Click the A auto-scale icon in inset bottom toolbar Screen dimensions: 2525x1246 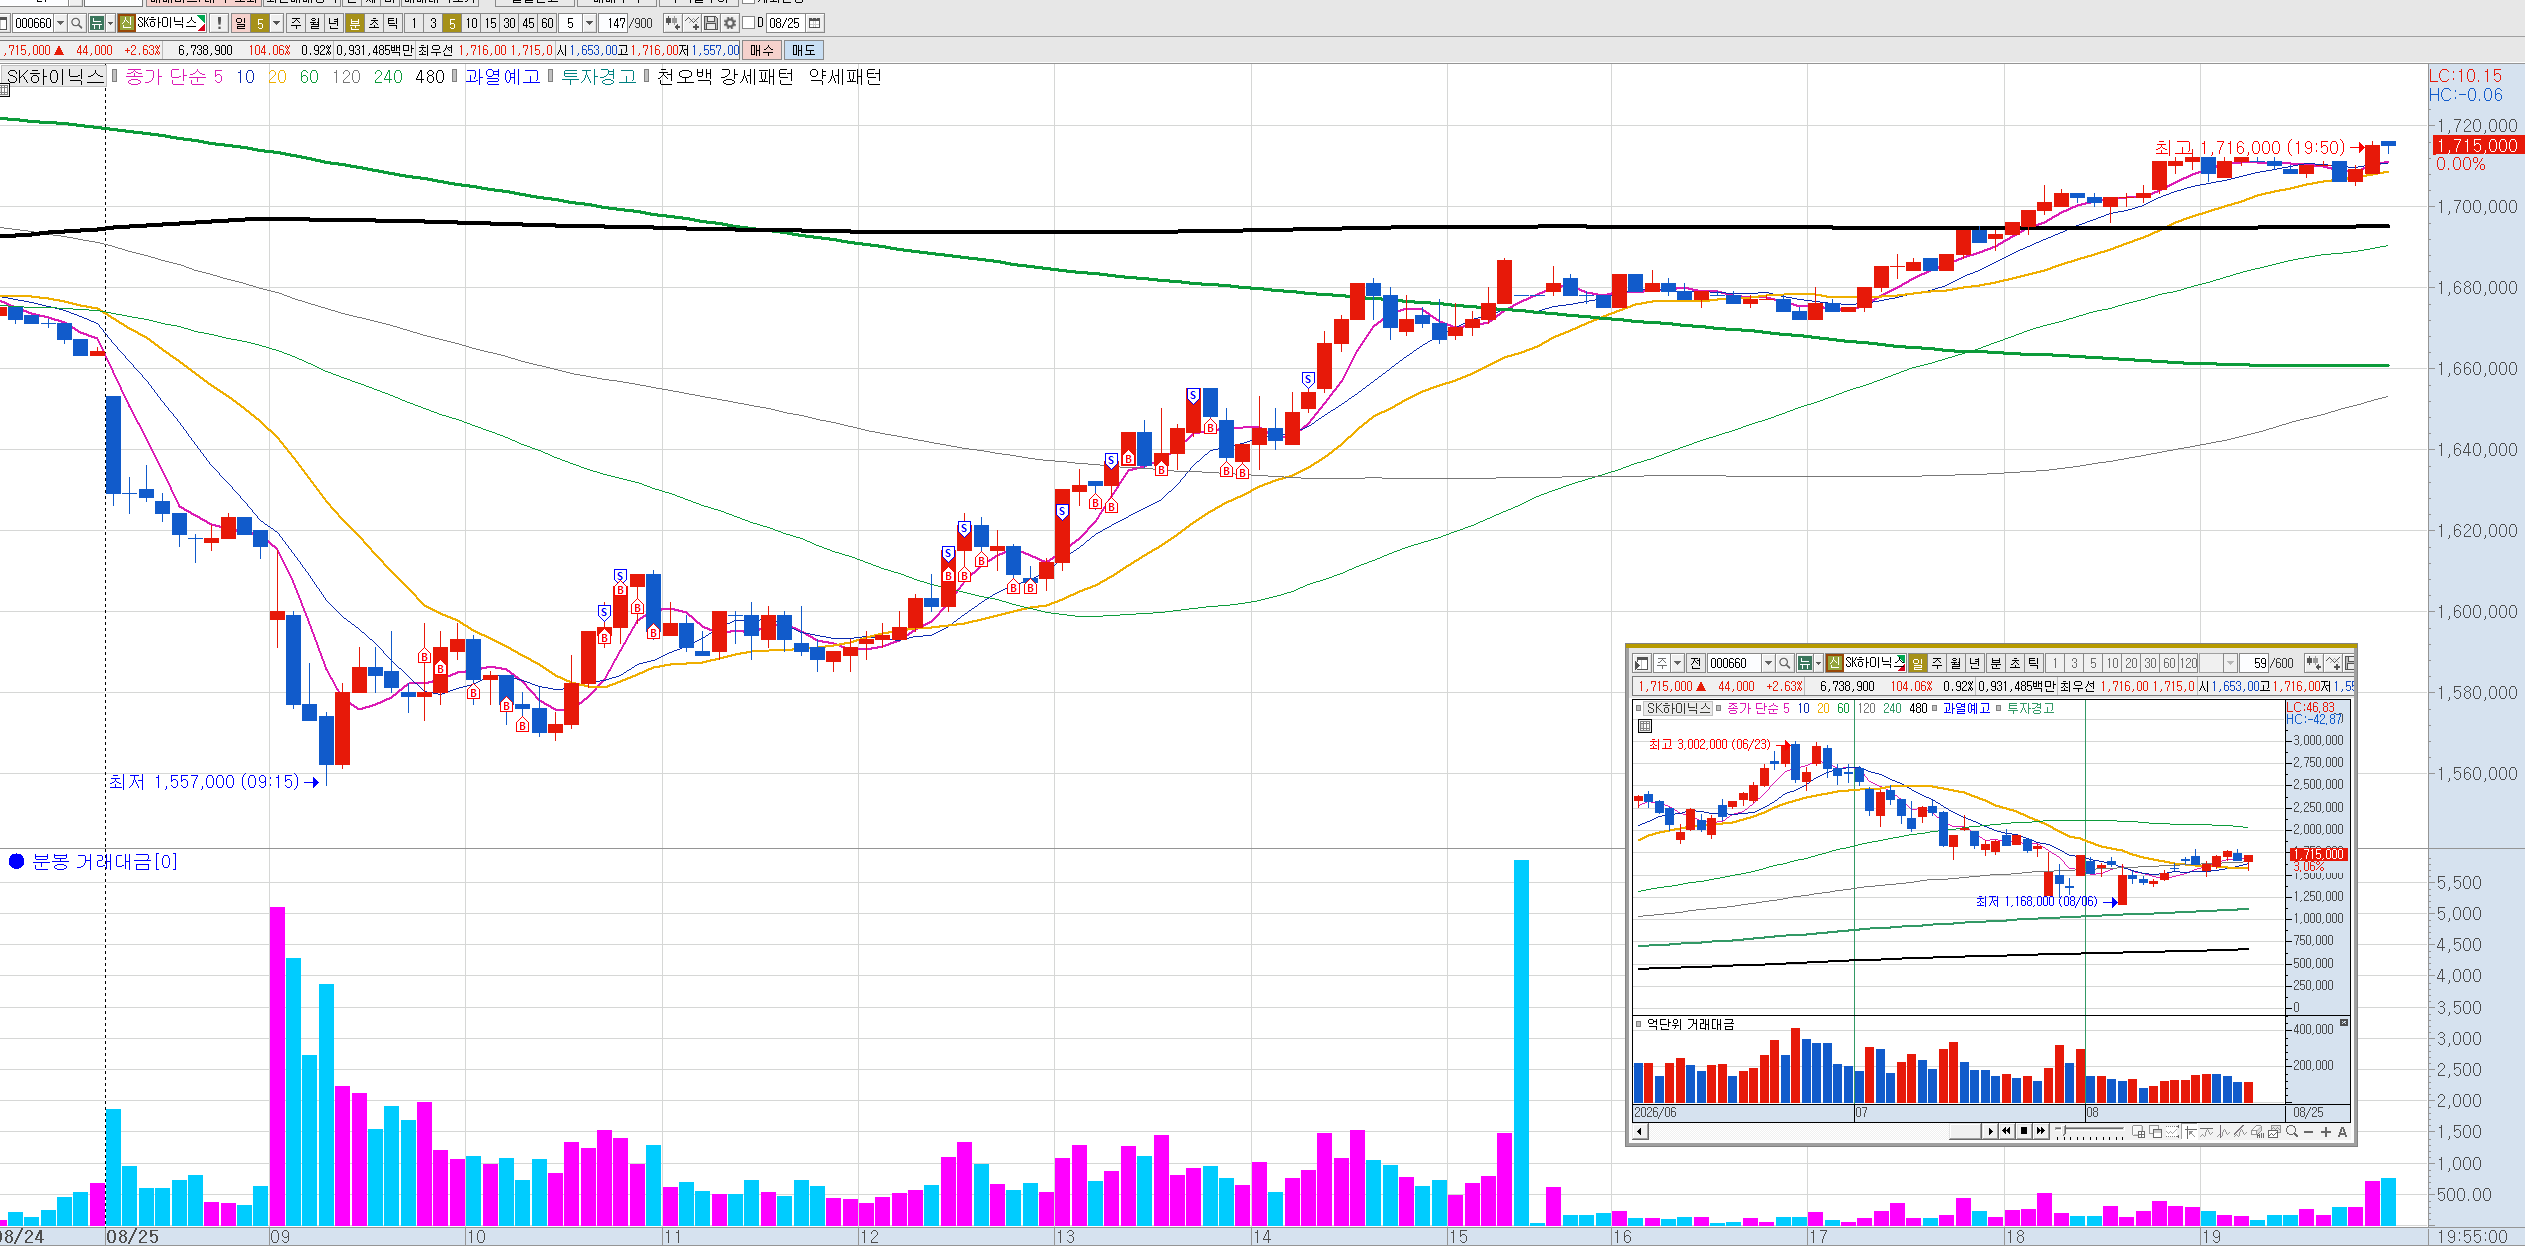2343,1132
